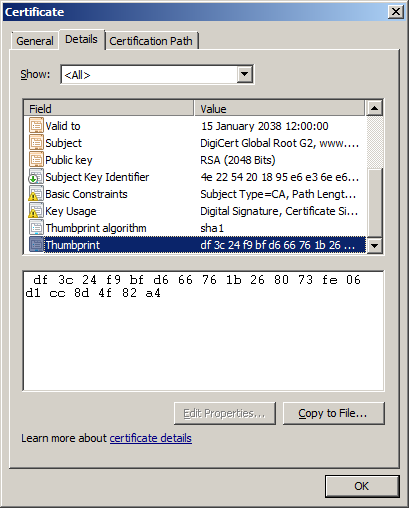Open the Show dropdown arrow
This screenshot has height=508, width=409.
click(244, 74)
